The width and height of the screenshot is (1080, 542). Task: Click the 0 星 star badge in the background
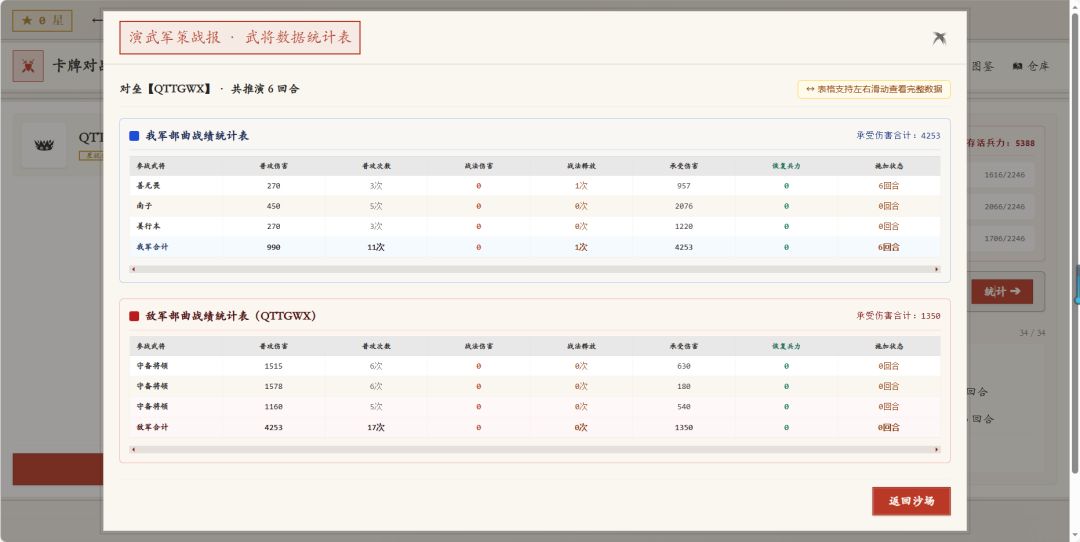(42, 21)
